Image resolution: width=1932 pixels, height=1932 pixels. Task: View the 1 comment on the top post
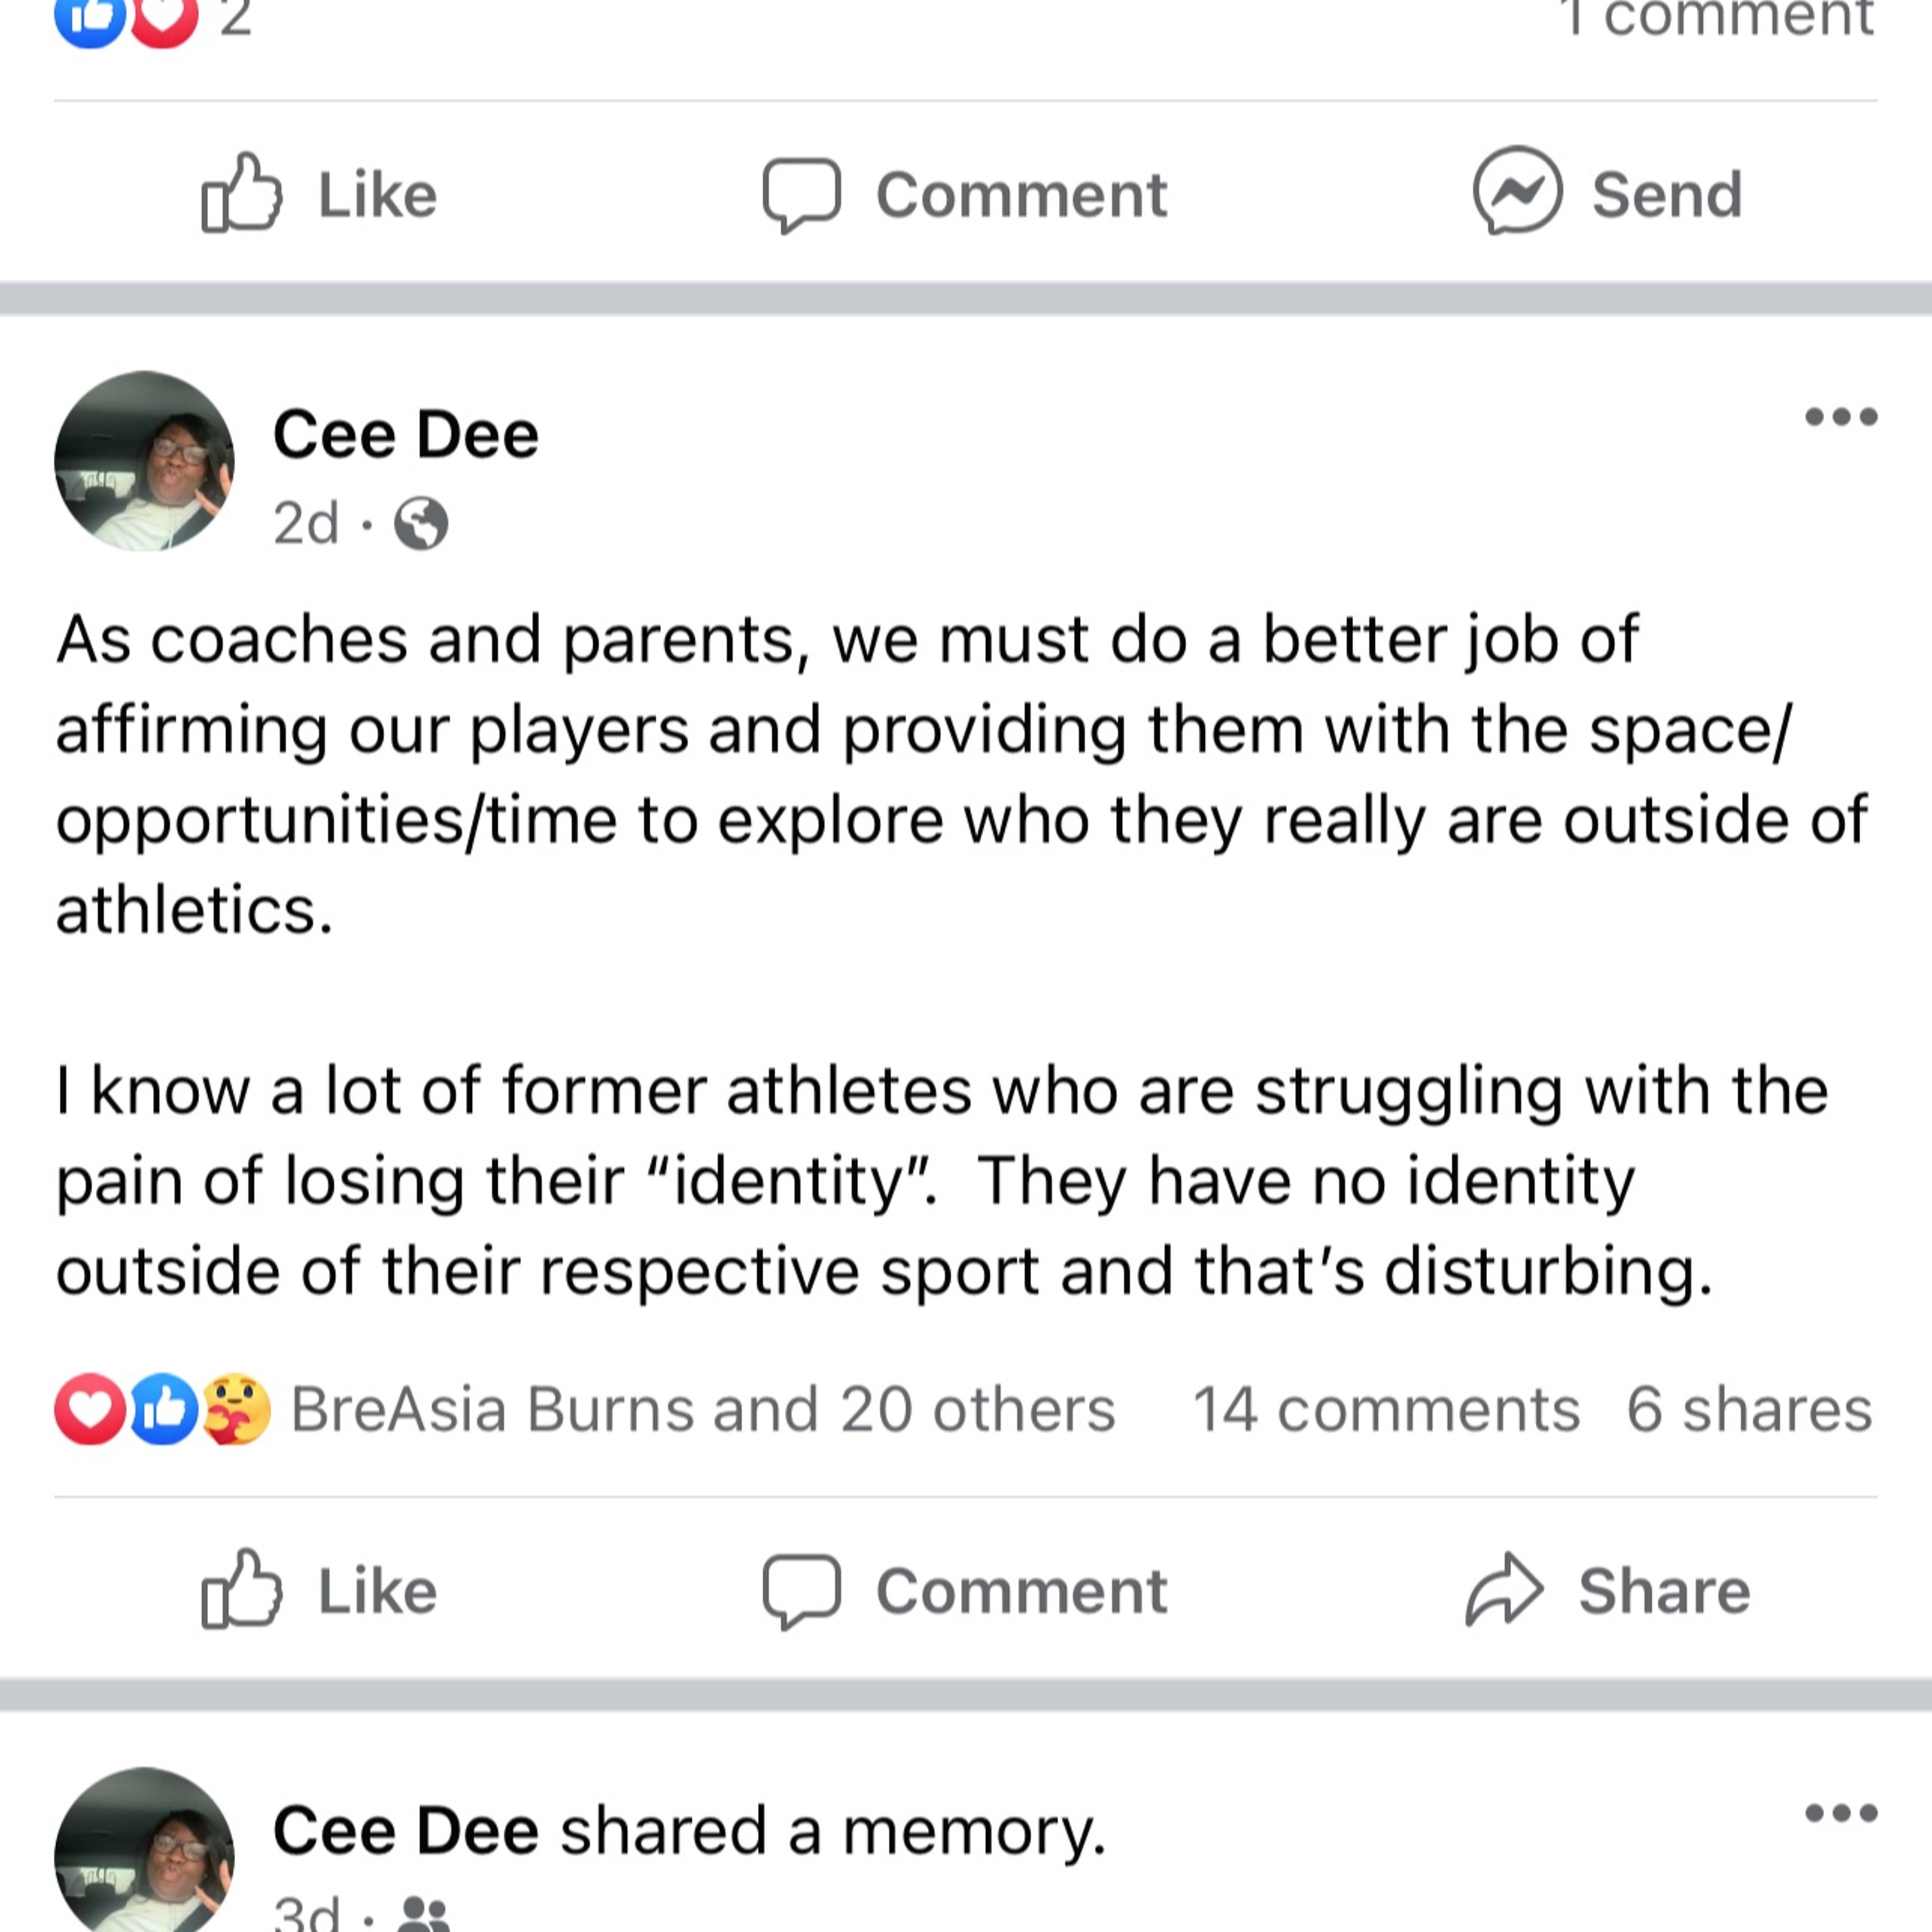(1716, 18)
